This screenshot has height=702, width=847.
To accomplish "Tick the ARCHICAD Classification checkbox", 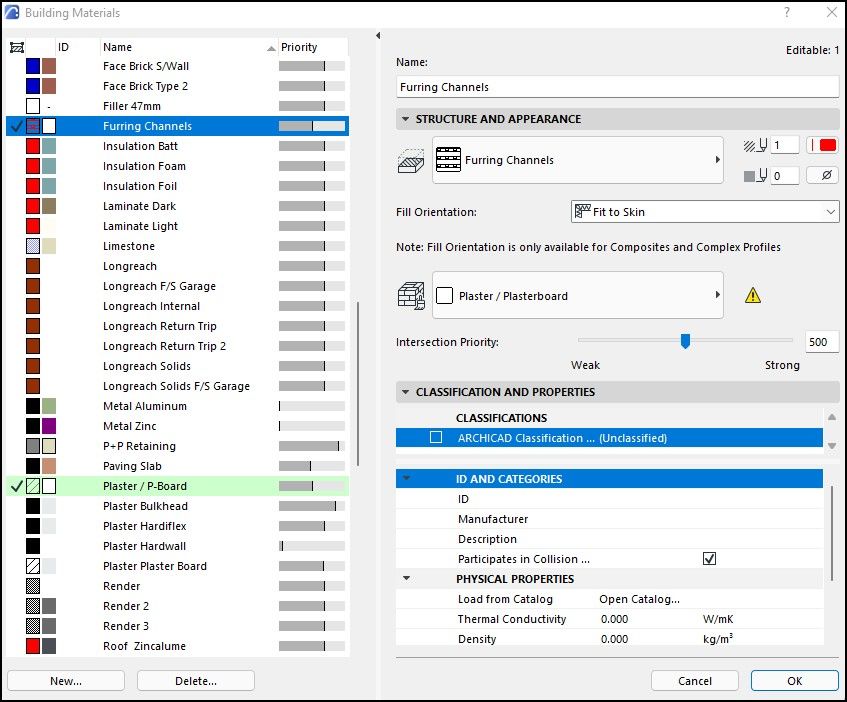I will (436, 437).
